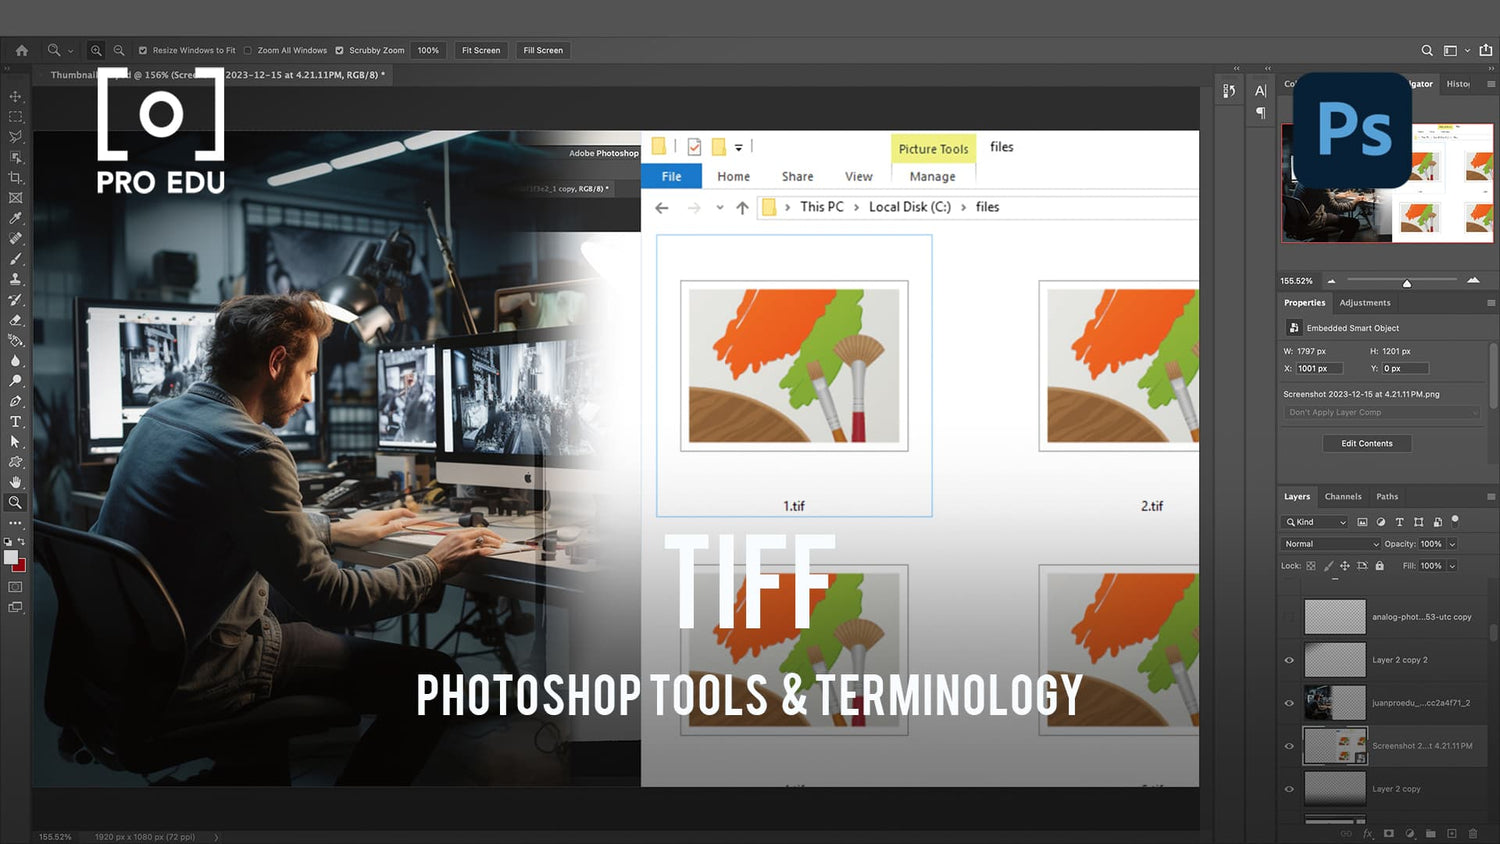Select the Eyedropper tool
The height and width of the screenshot is (844, 1500).
pyautogui.click(x=15, y=218)
